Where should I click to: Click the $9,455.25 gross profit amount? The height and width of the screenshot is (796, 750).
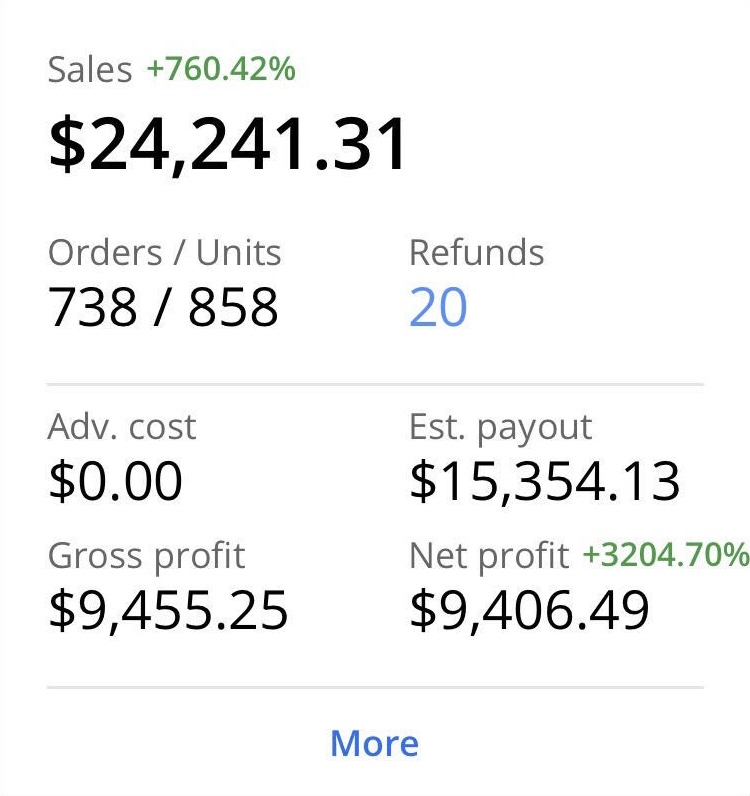click(x=168, y=610)
